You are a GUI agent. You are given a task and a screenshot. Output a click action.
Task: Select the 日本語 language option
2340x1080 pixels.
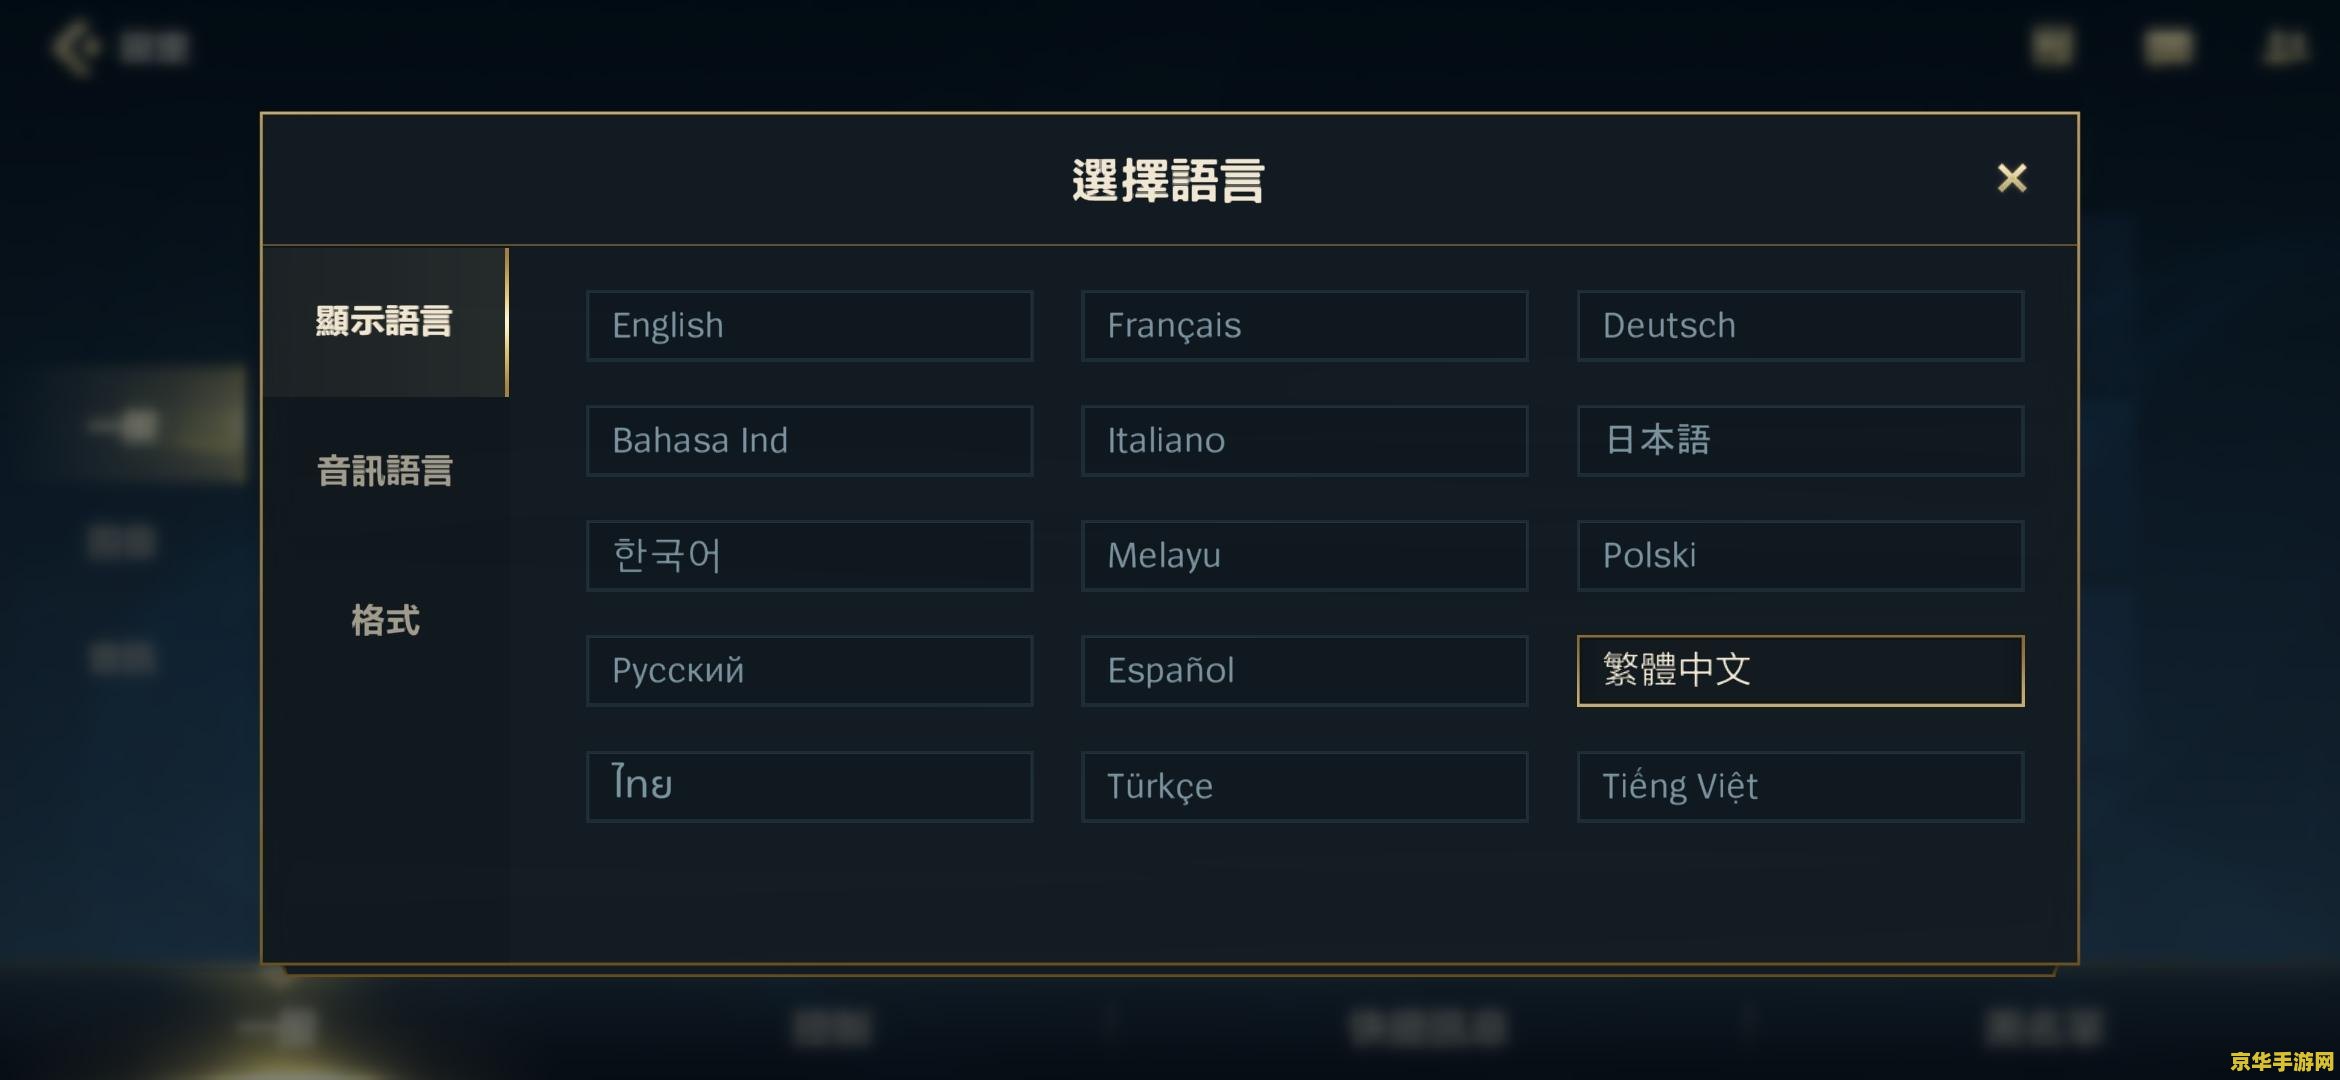tap(1800, 441)
